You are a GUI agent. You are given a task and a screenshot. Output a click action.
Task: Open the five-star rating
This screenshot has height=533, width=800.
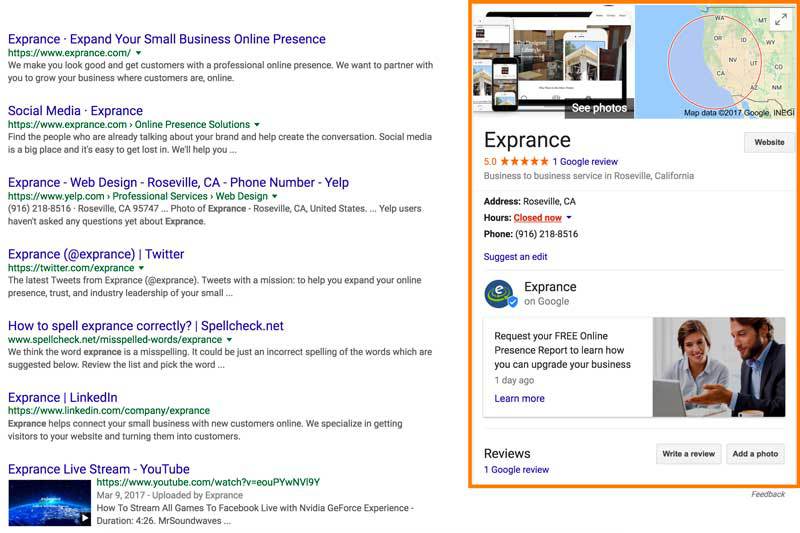point(524,162)
